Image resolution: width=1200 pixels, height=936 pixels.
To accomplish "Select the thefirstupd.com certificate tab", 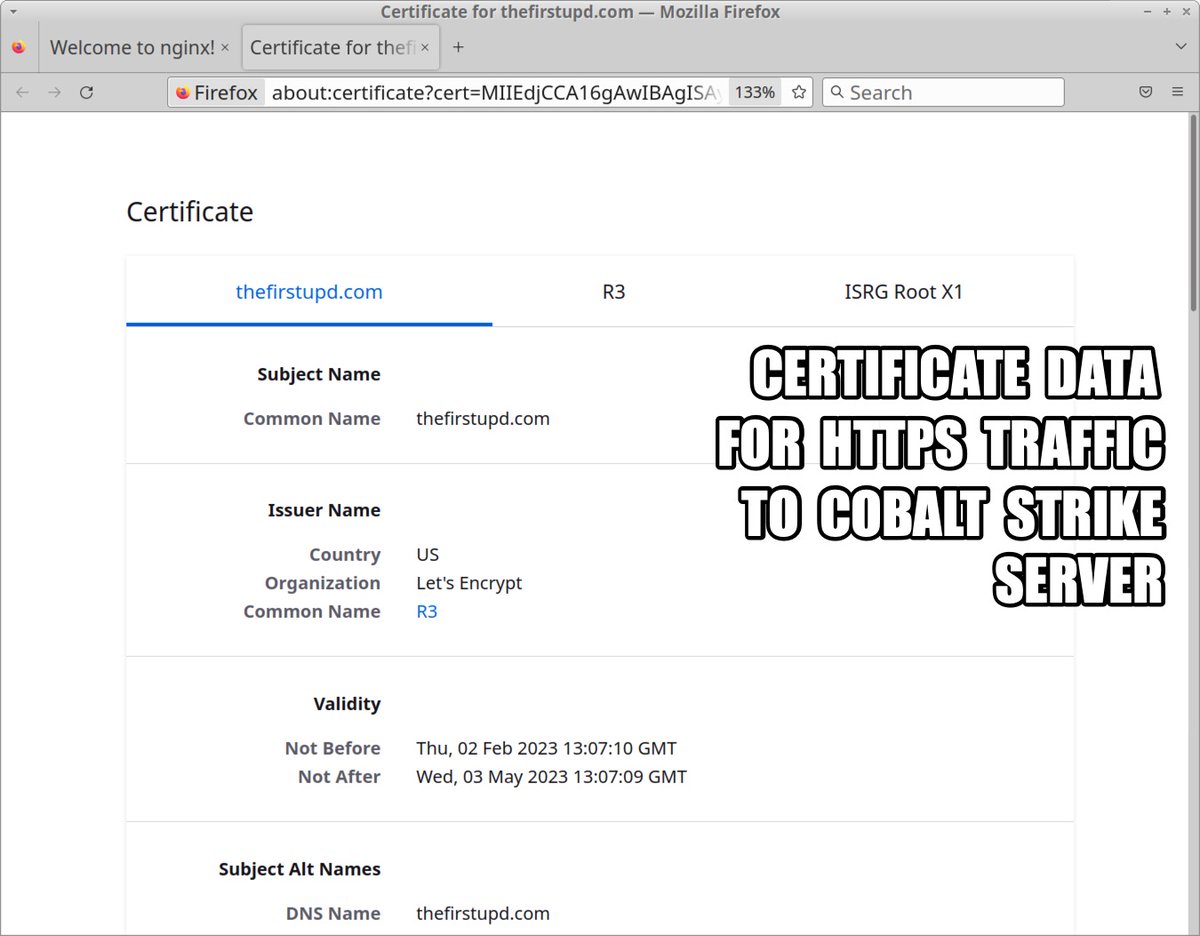I will tap(309, 292).
